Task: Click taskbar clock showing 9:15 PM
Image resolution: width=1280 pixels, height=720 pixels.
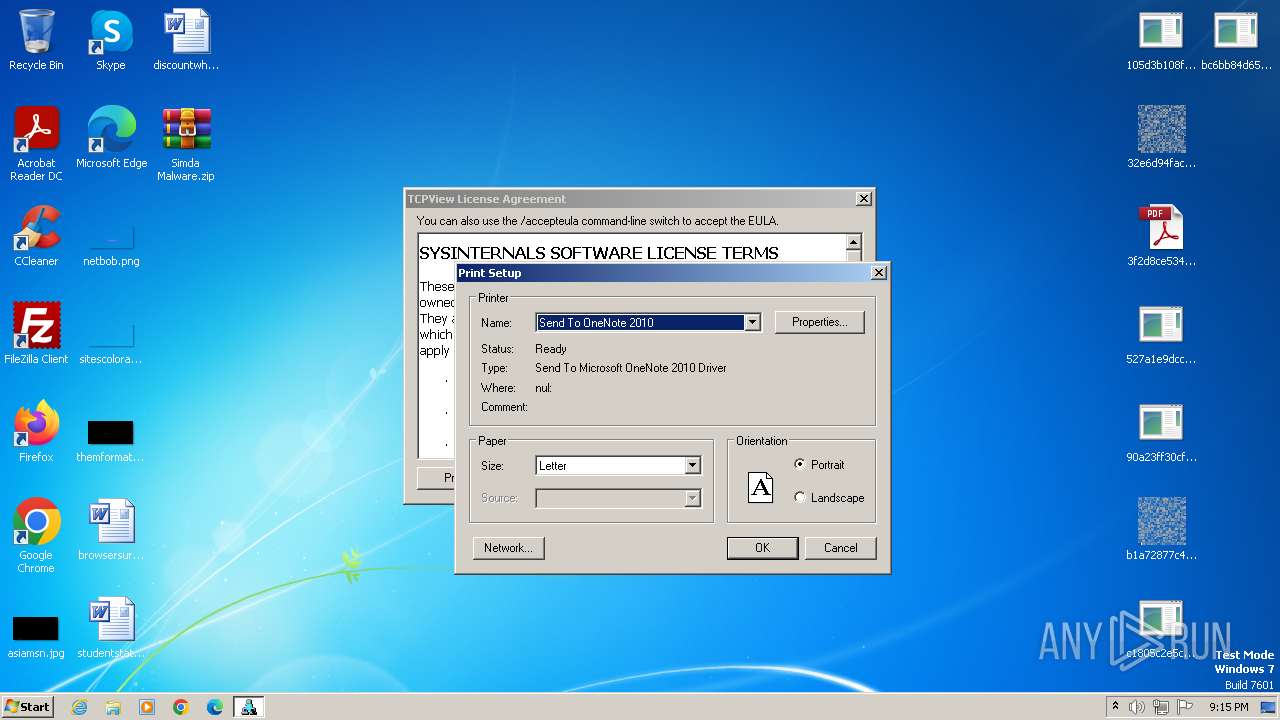Action: tap(1228, 707)
